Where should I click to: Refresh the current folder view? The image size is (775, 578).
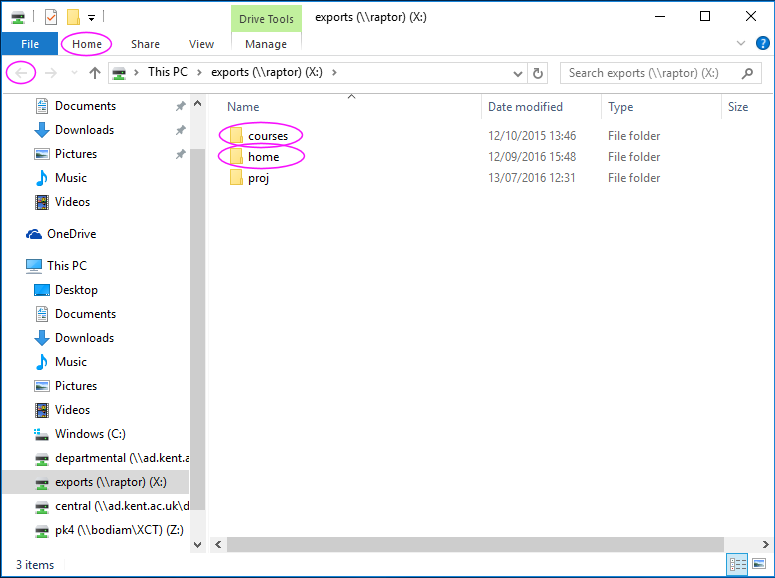point(538,74)
